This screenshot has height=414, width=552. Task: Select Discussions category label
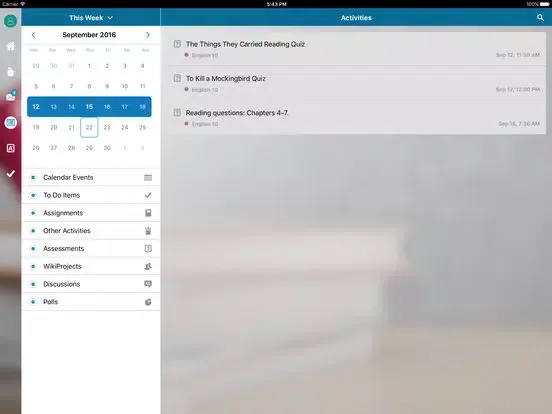click(x=61, y=284)
